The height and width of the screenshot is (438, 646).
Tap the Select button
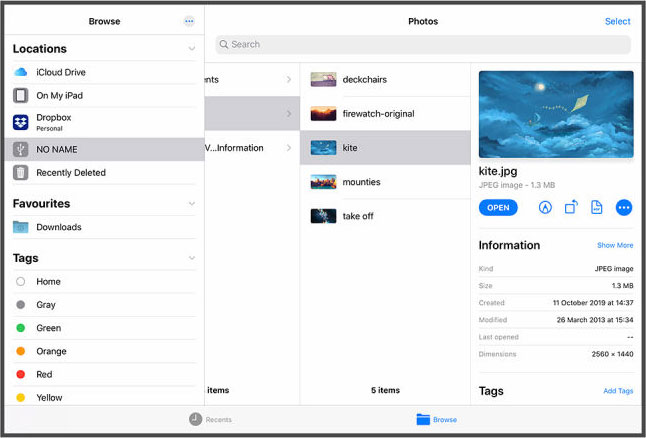point(618,21)
